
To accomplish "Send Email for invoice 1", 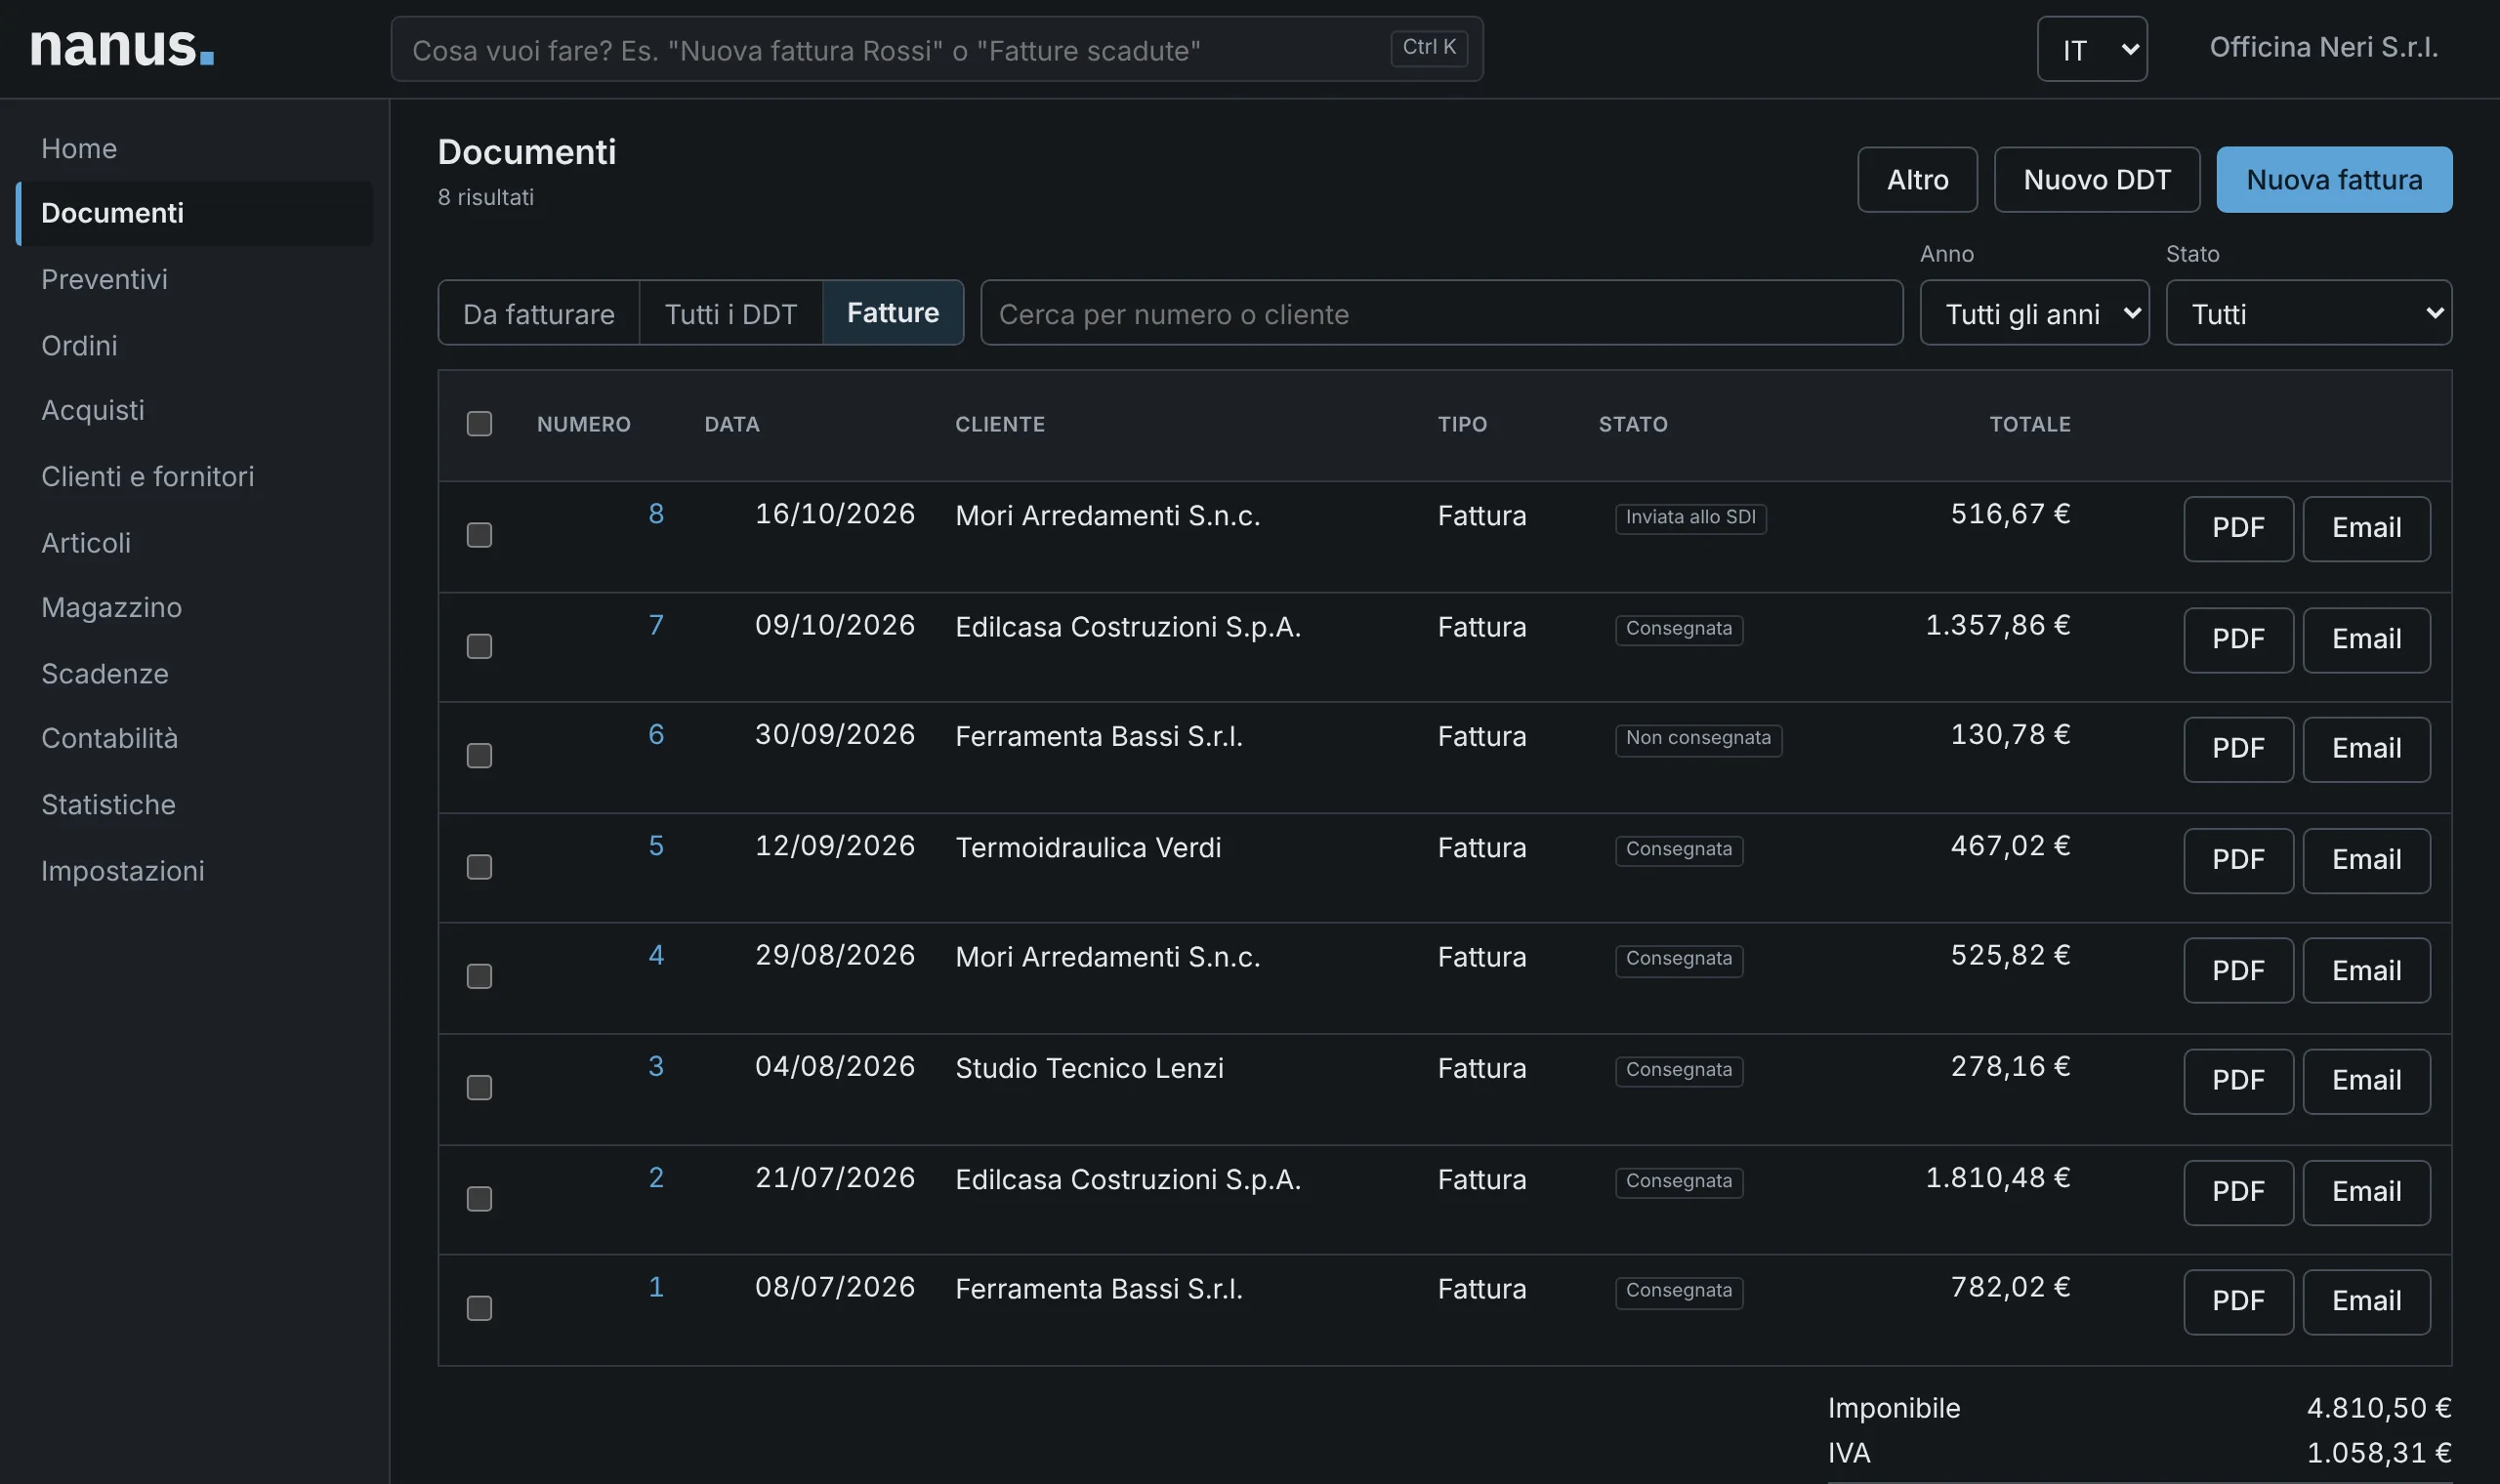I will (x=2366, y=1301).
